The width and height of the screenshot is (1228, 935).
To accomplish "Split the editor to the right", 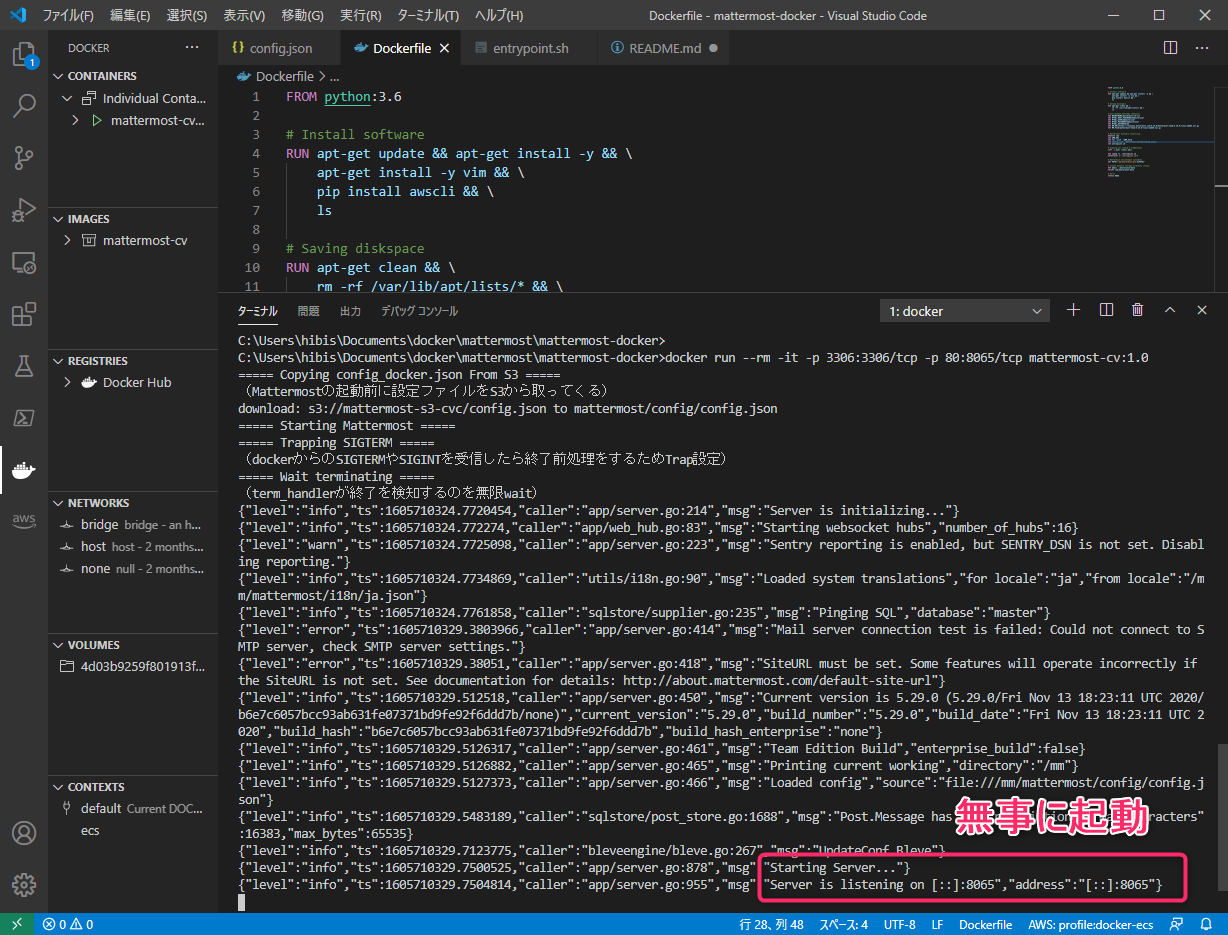I will point(1171,48).
